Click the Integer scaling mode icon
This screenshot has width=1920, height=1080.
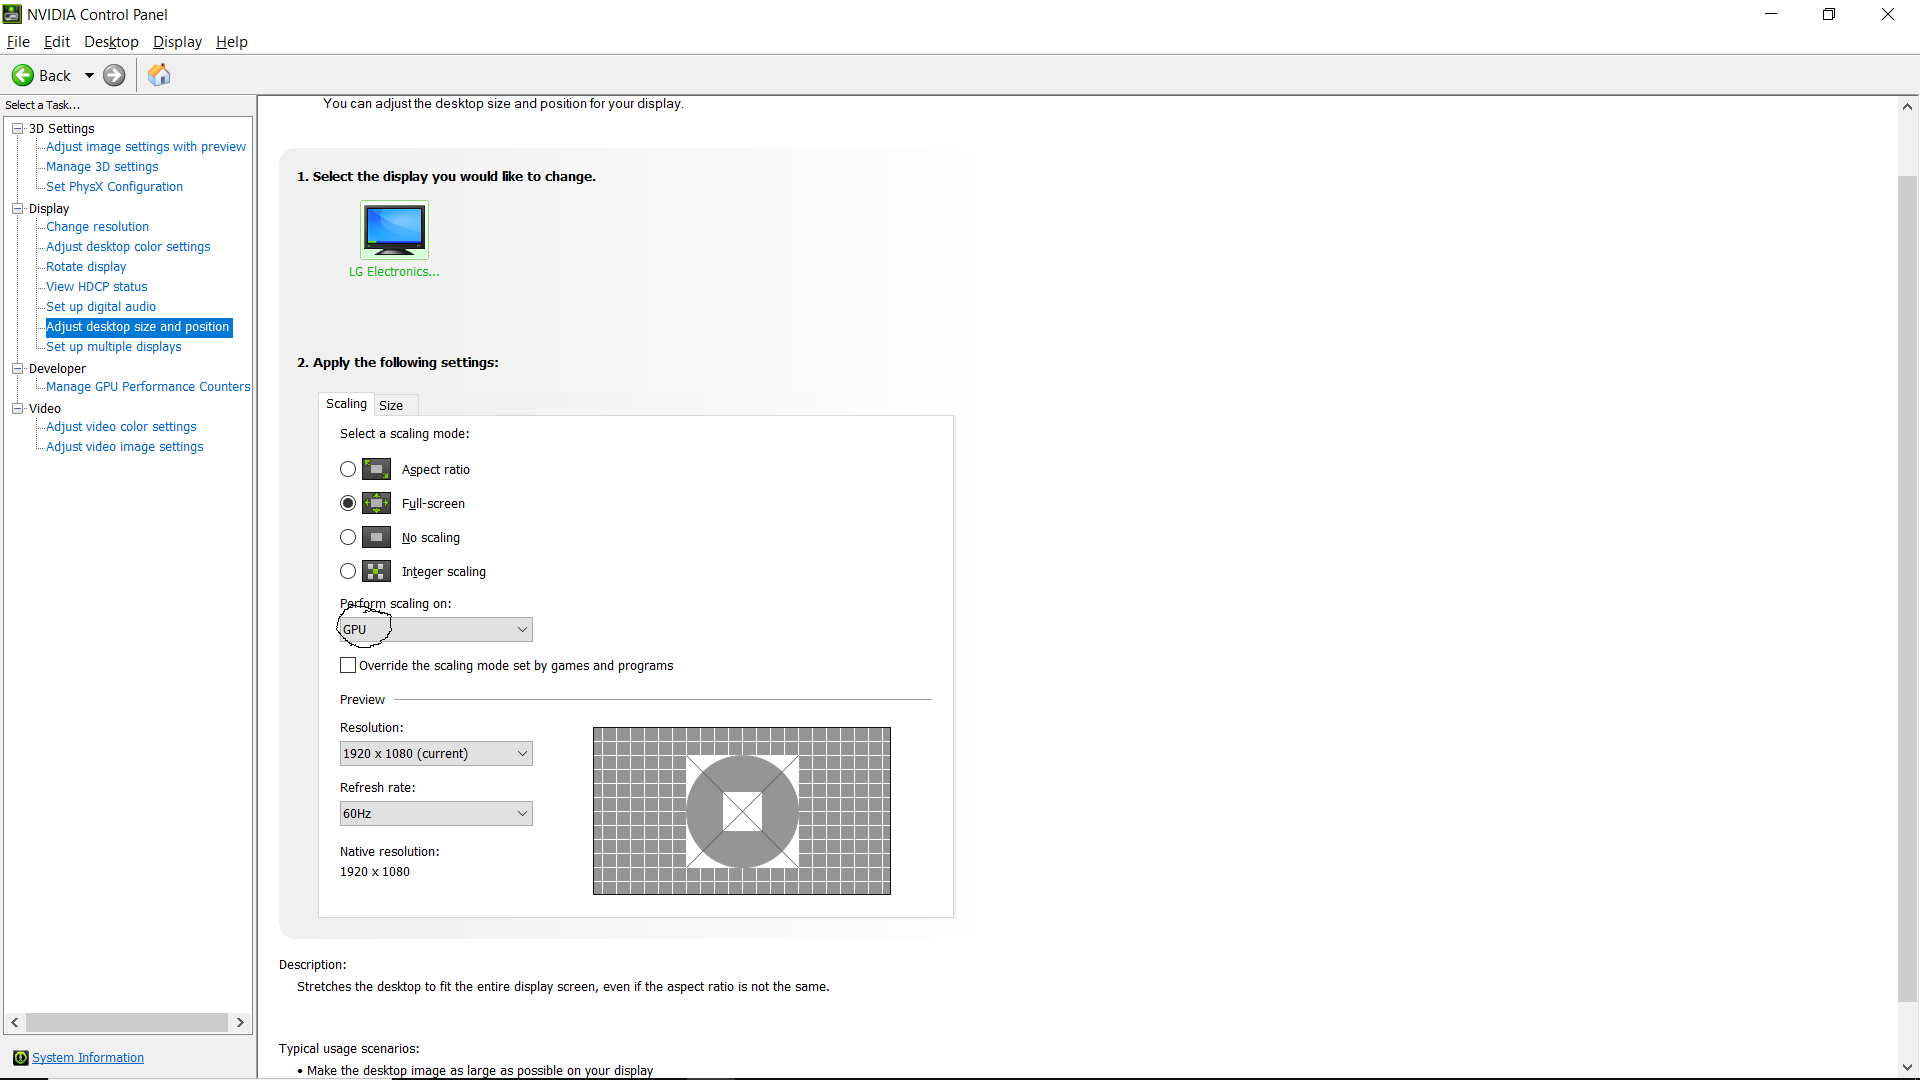tap(376, 571)
